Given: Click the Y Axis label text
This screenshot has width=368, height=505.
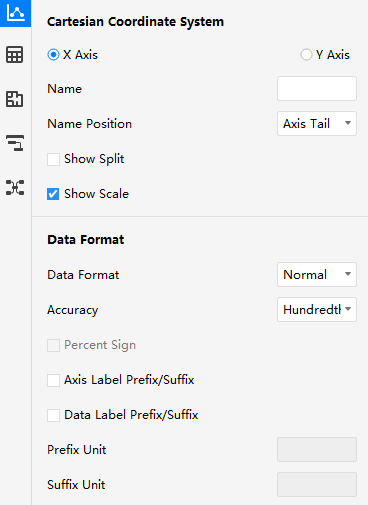Looking at the screenshot, I should pyautogui.click(x=333, y=55).
